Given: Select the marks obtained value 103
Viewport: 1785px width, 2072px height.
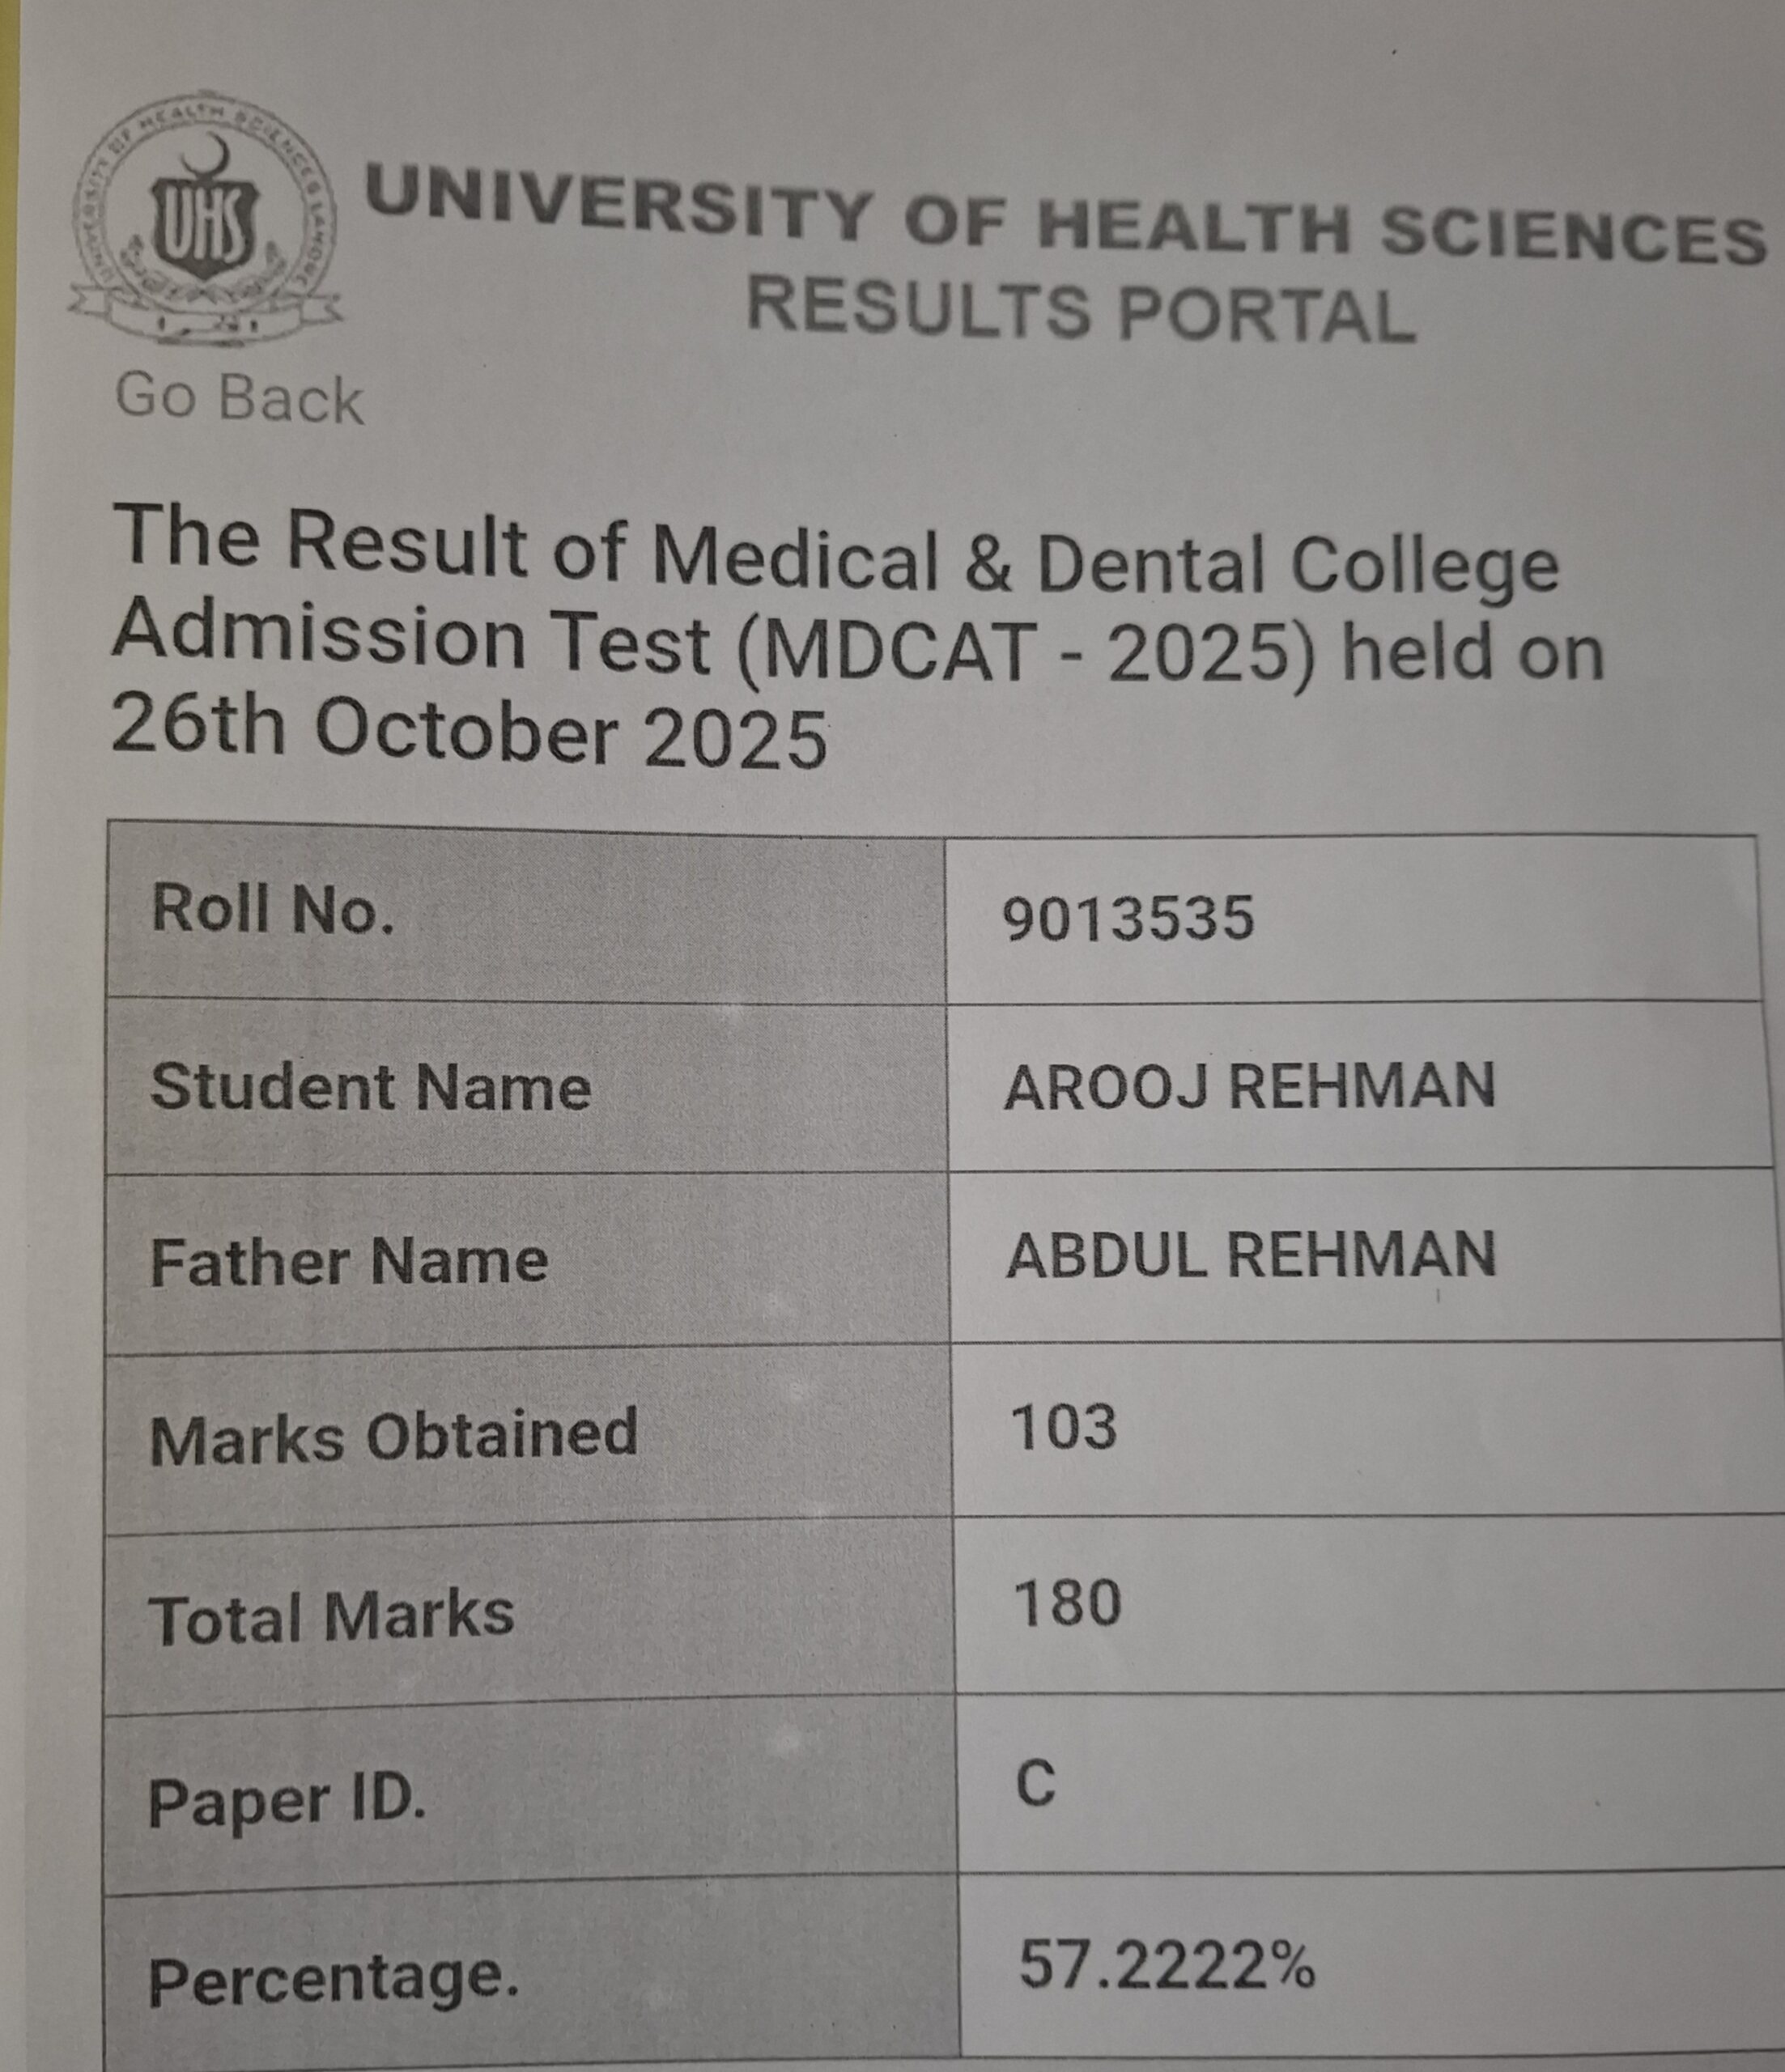Looking at the screenshot, I should point(1063,1427).
